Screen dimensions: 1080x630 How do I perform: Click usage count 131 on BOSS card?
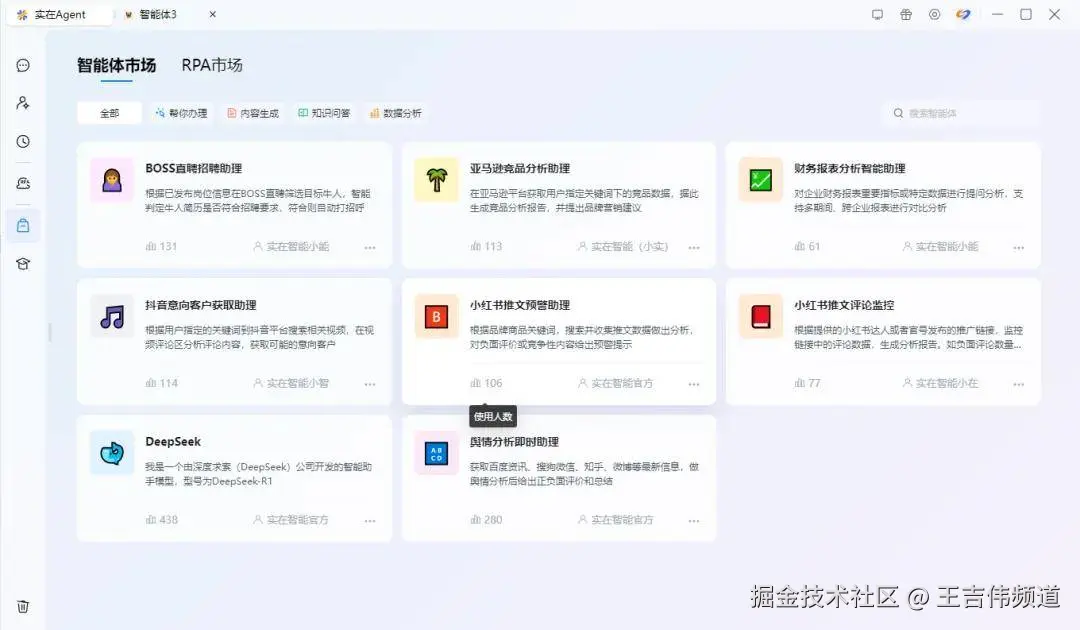tap(161, 246)
